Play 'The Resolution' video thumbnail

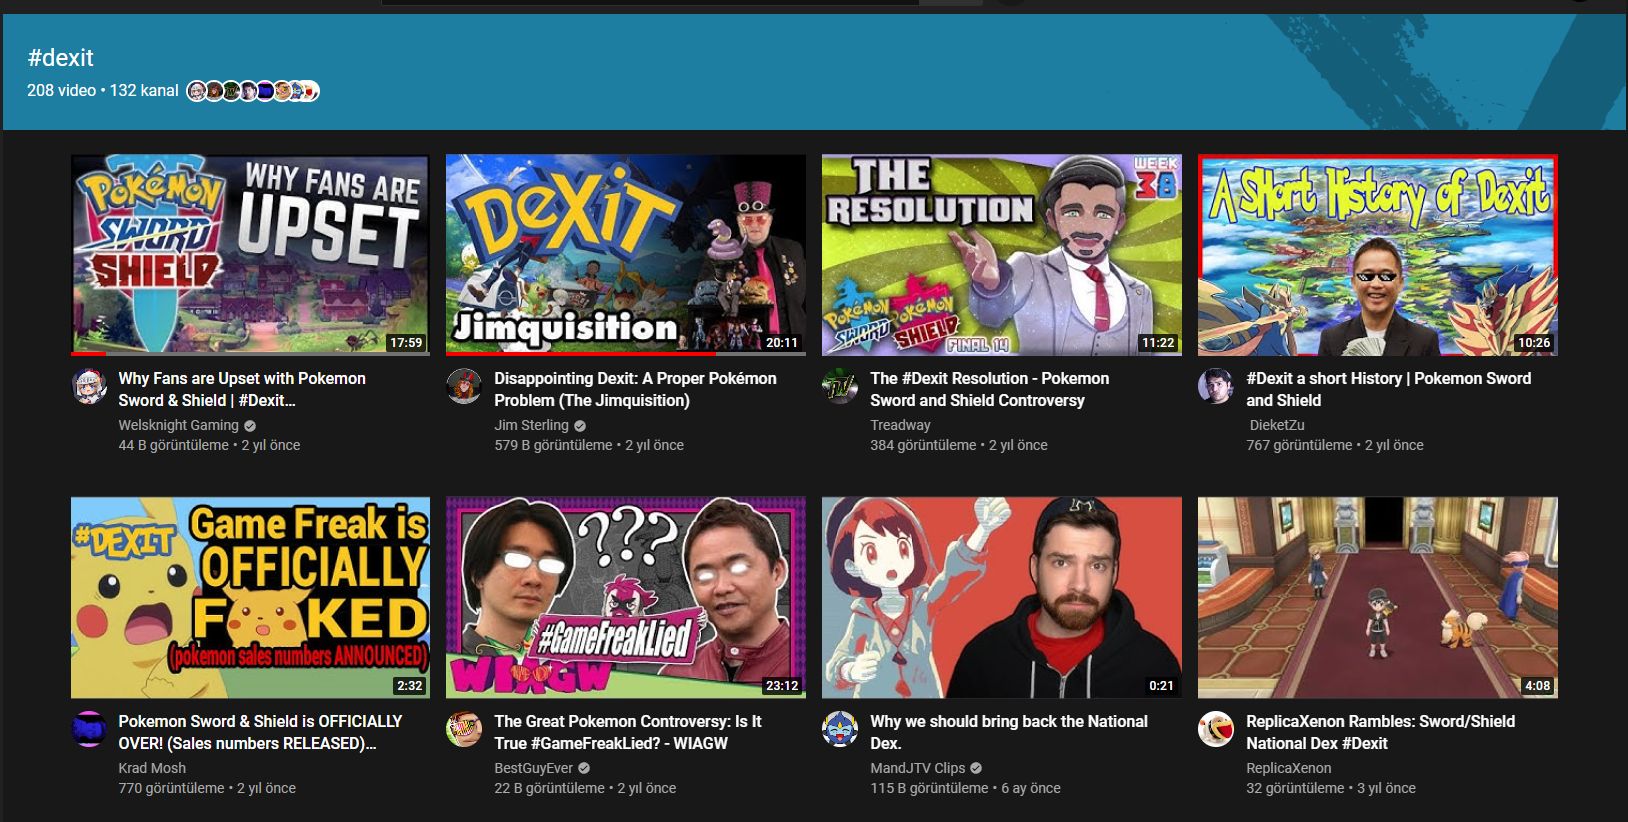[x=1002, y=254]
